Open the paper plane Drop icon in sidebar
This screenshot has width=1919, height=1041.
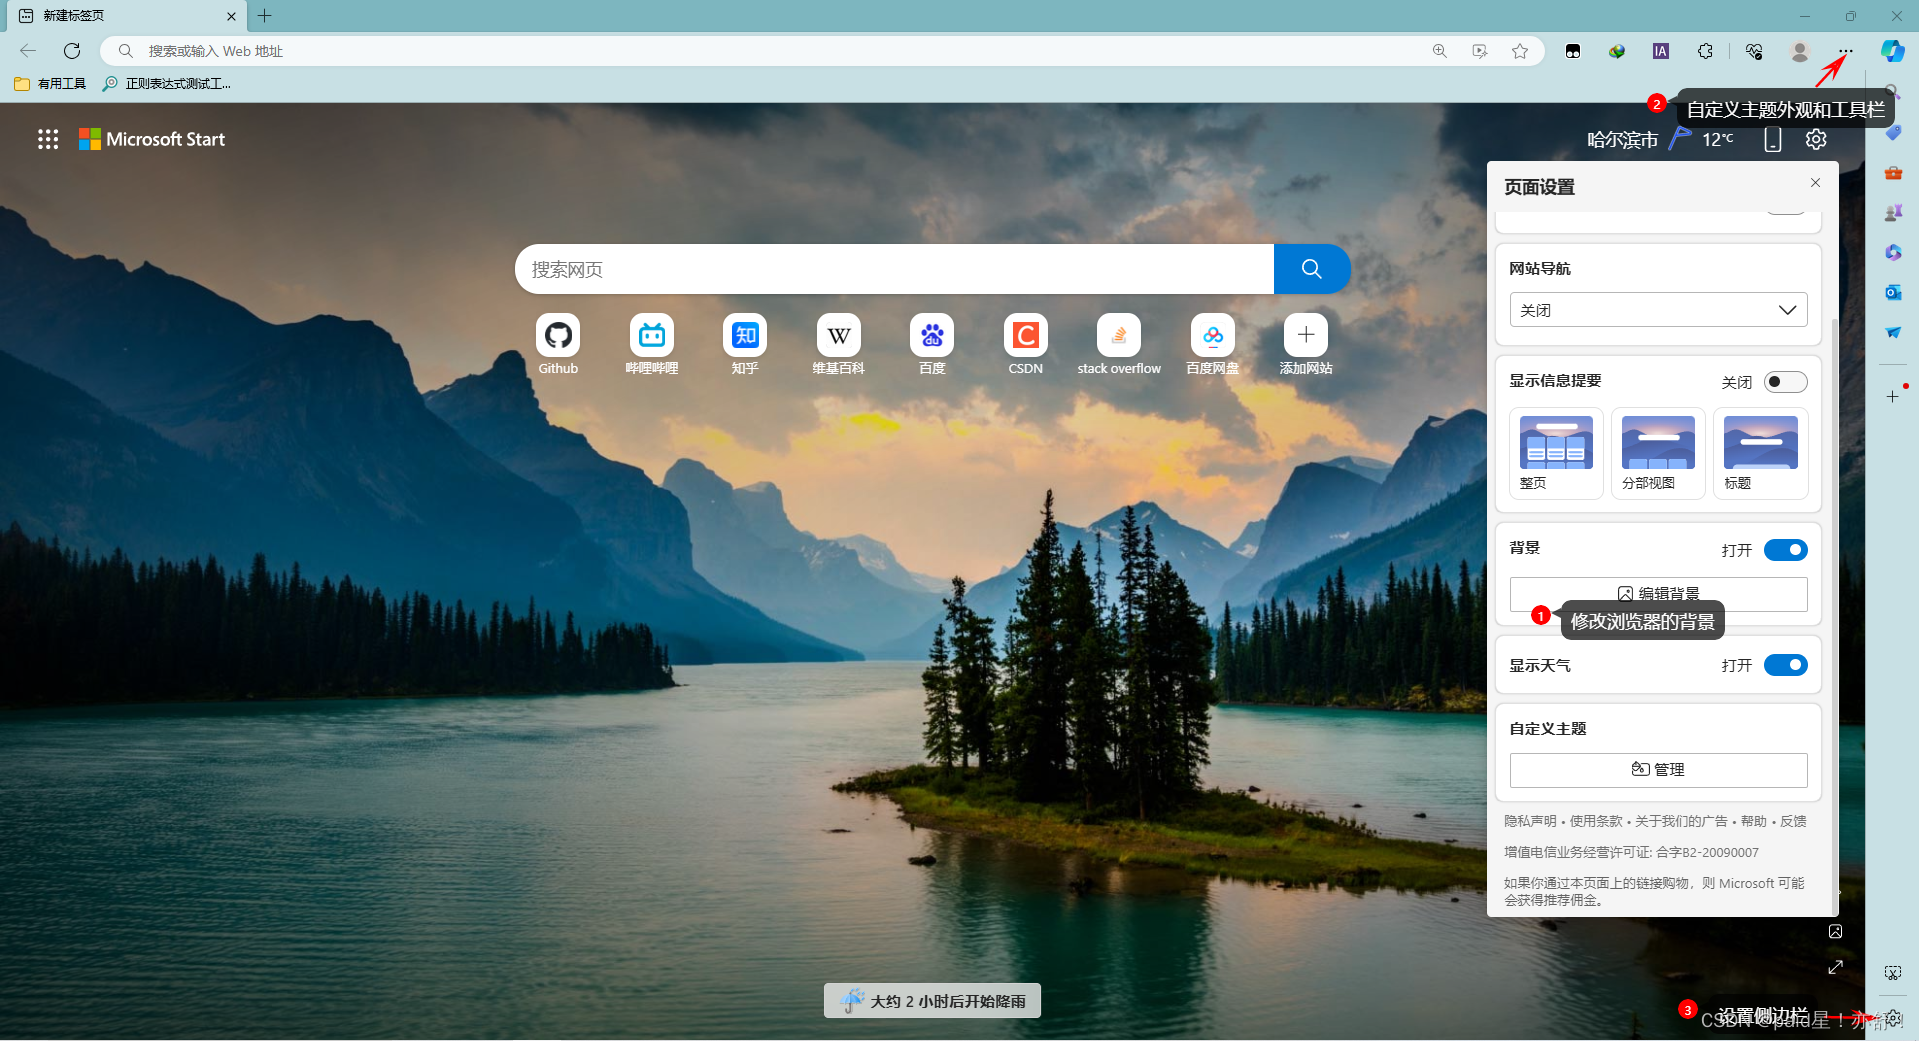(1893, 332)
